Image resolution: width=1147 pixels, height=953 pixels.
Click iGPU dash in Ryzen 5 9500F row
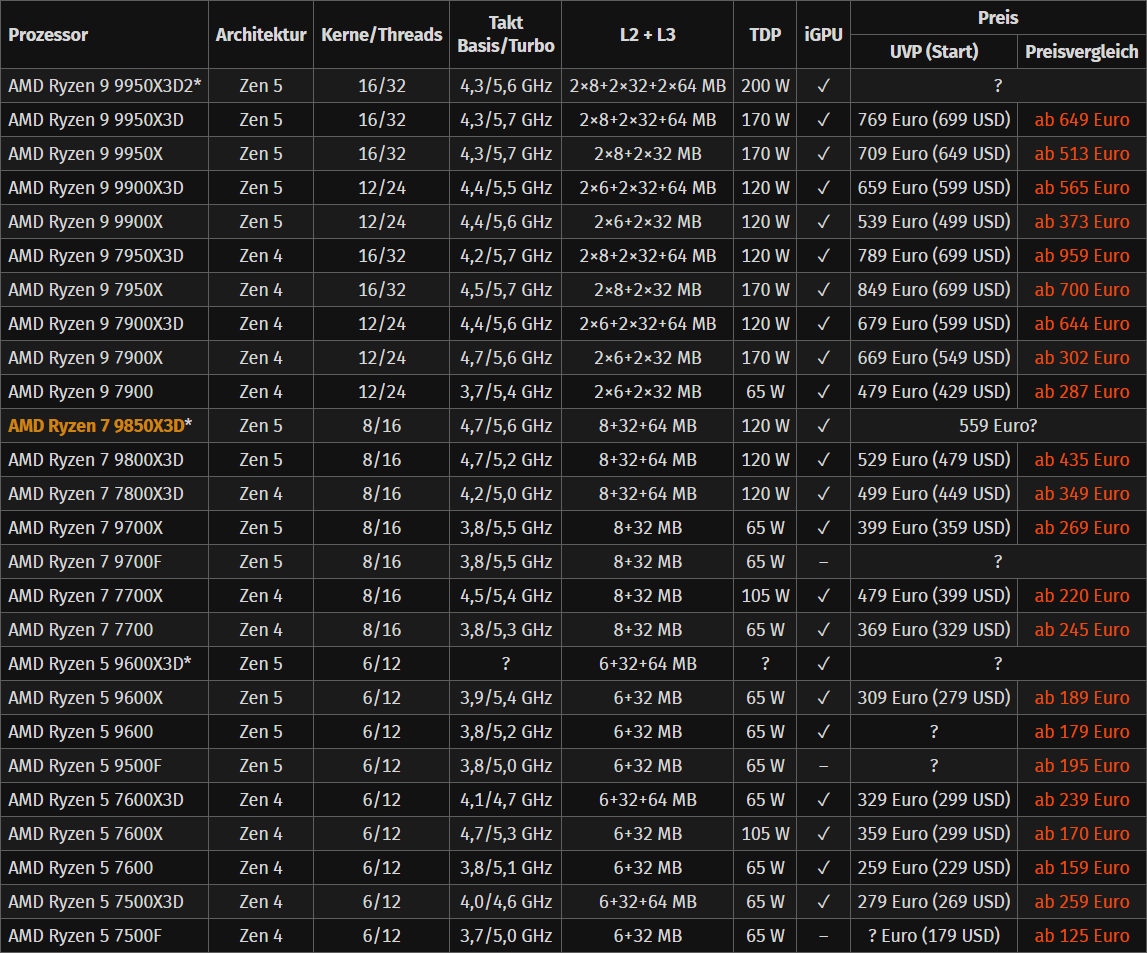click(823, 766)
